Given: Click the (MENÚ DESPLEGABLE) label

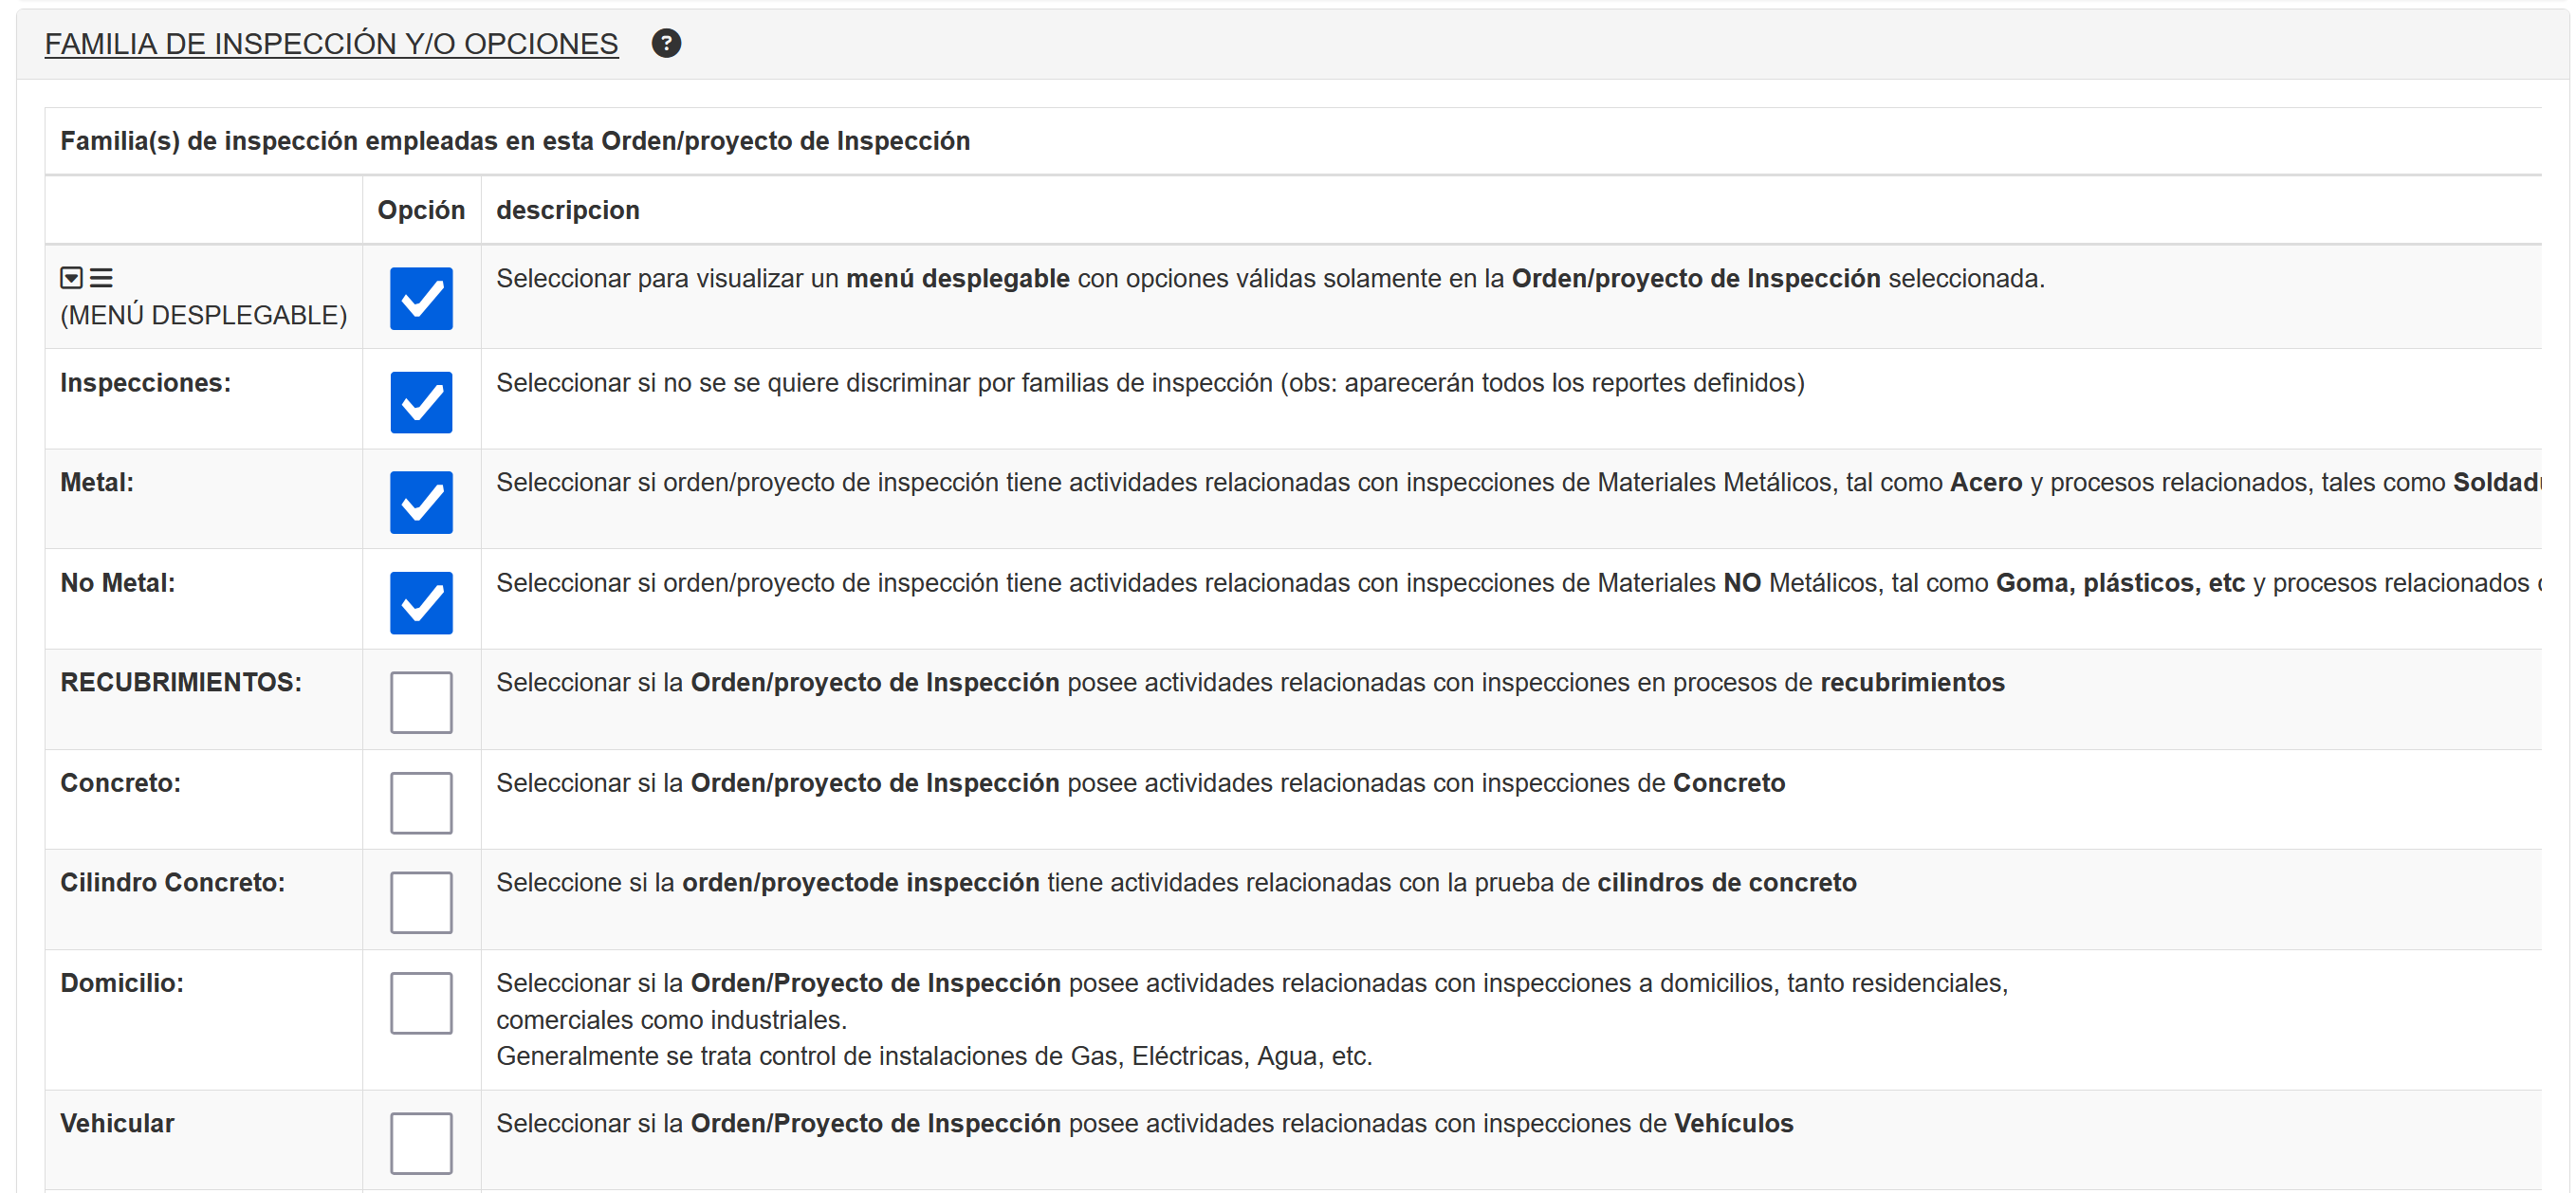Looking at the screenshot, I should click(204, 315).
